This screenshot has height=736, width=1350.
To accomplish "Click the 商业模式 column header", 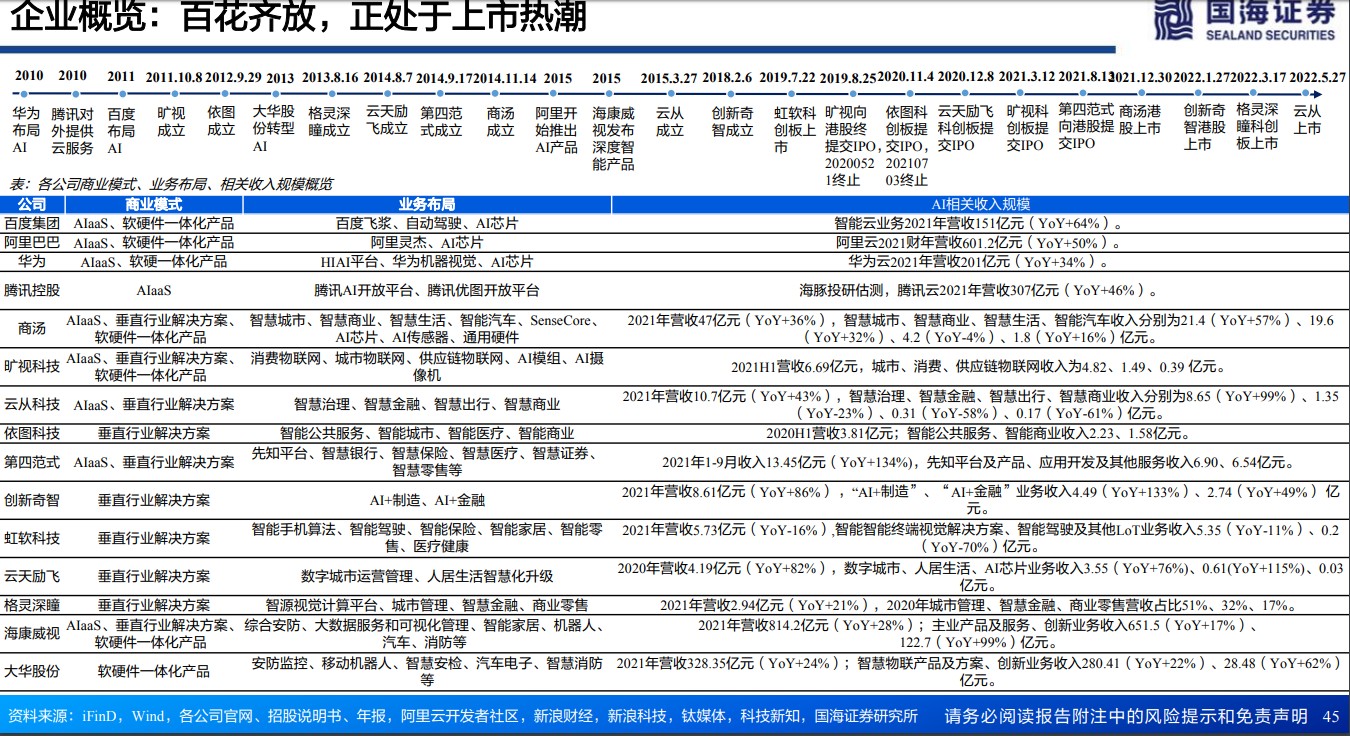I will pos(154,204).
